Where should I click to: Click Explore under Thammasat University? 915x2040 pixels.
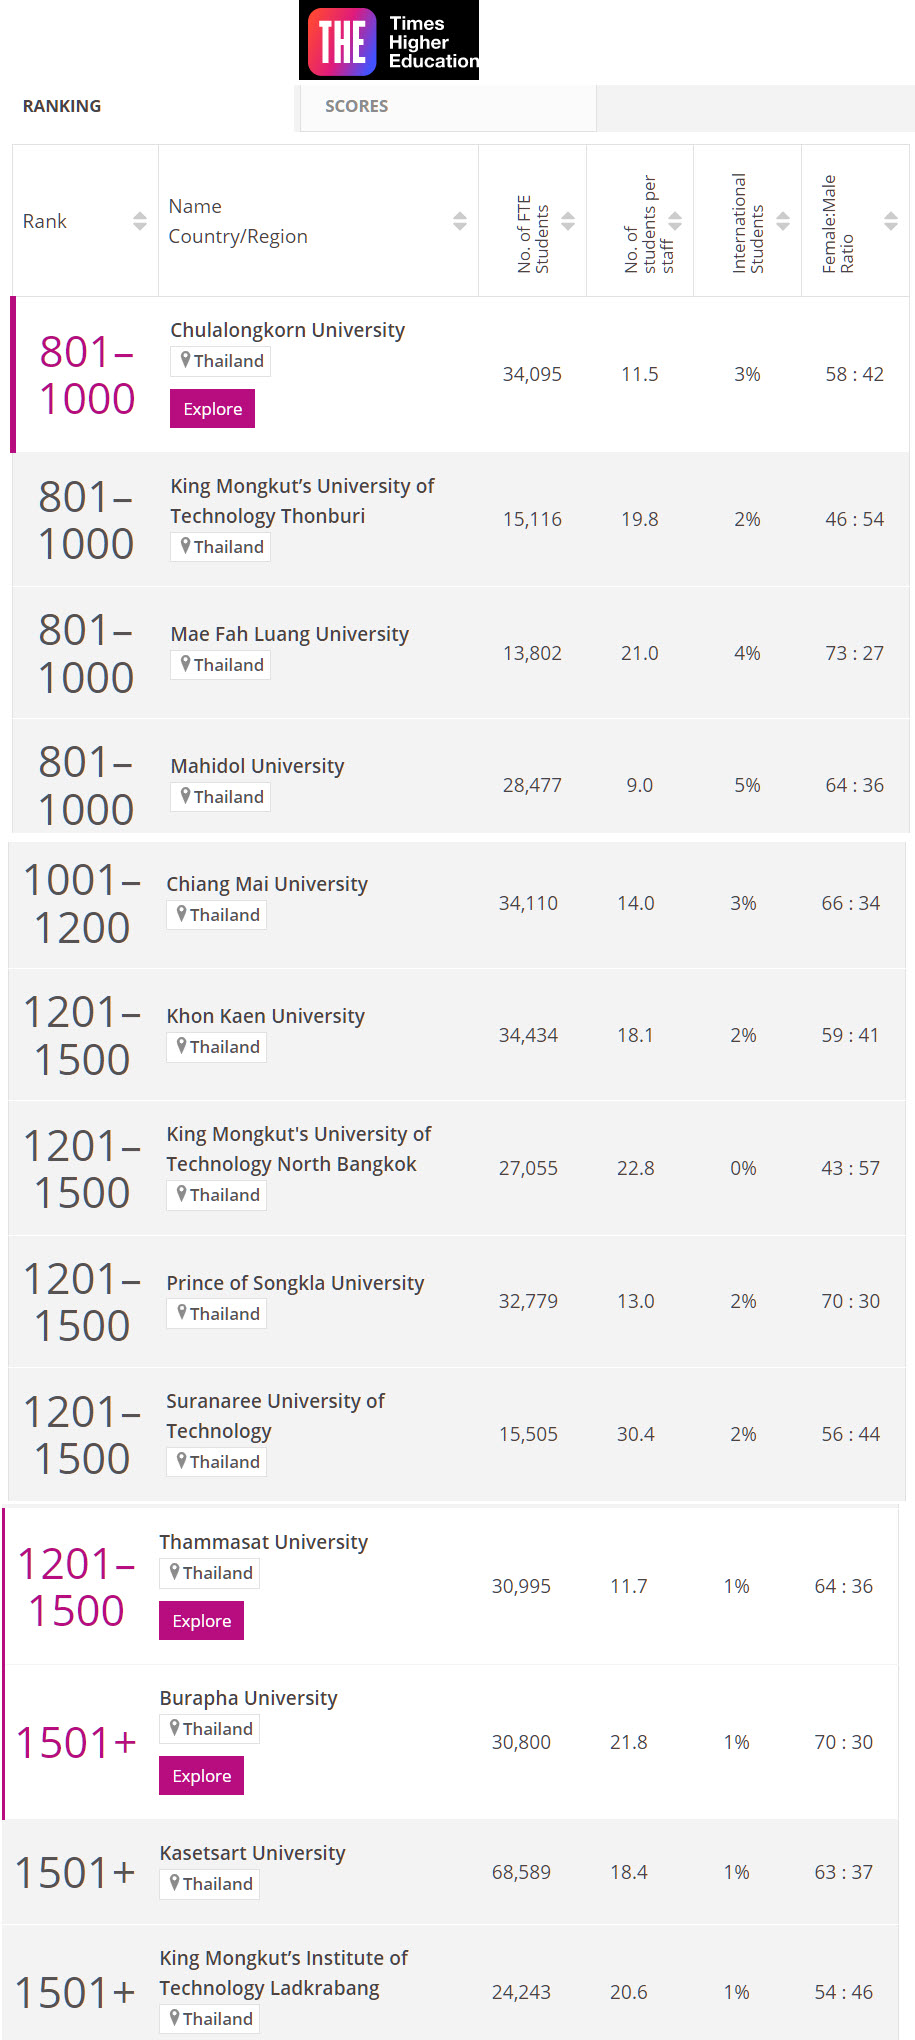click(201, 1621)
